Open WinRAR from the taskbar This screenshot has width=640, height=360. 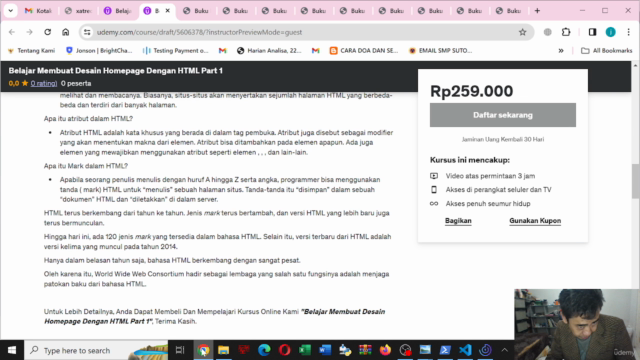point(365,350)
